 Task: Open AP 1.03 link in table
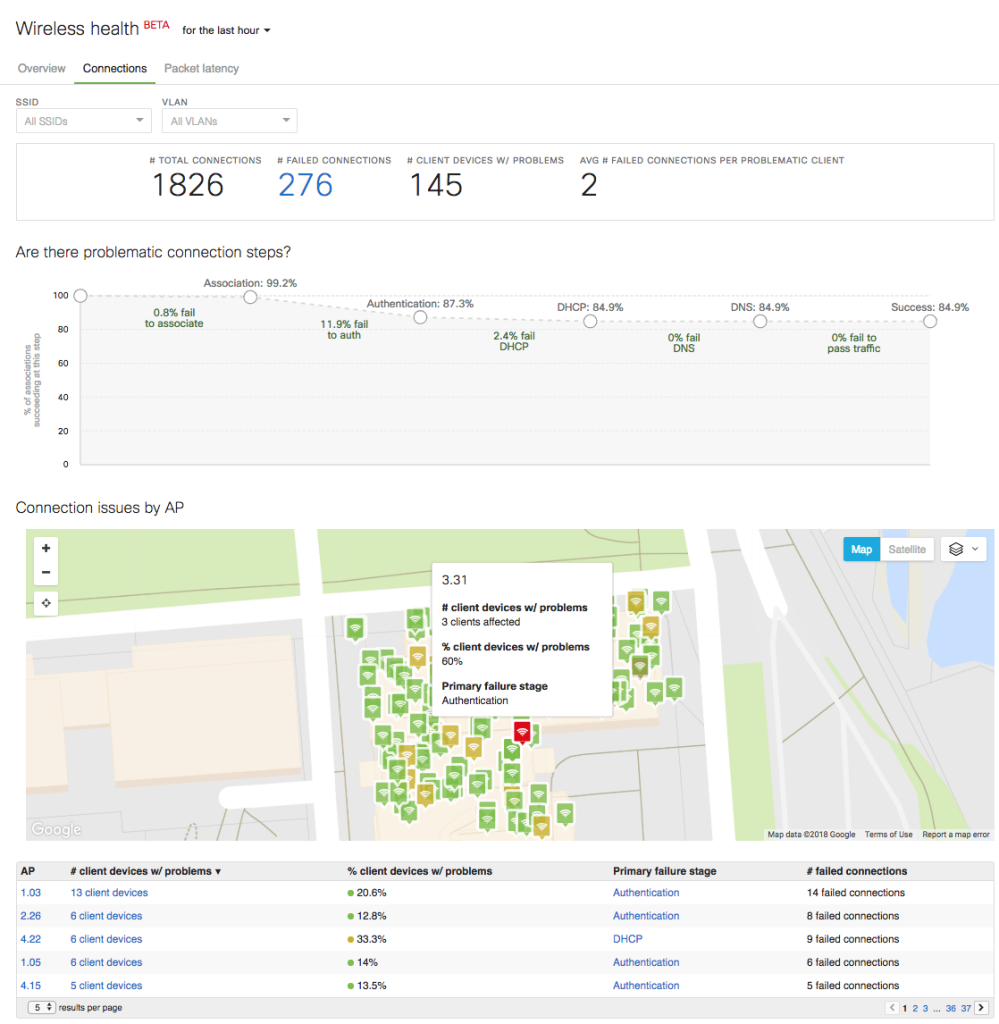click(x=30, y=892)
